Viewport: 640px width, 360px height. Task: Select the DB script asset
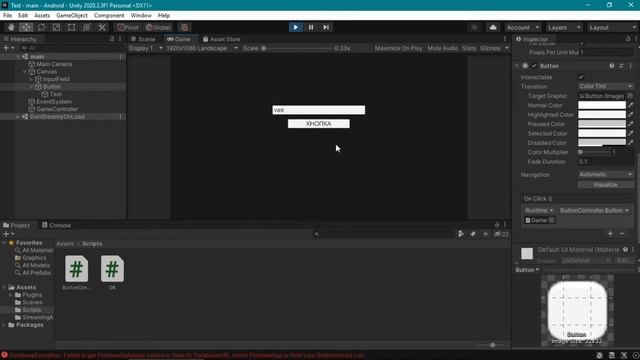pos(112,273)
